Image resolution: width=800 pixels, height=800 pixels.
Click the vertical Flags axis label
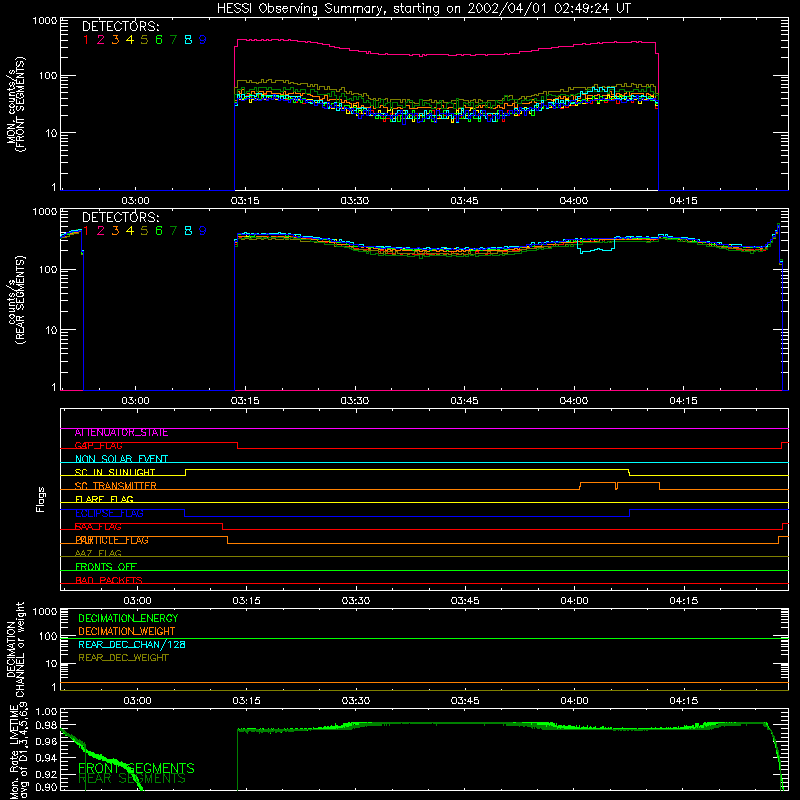coord(41,499)
